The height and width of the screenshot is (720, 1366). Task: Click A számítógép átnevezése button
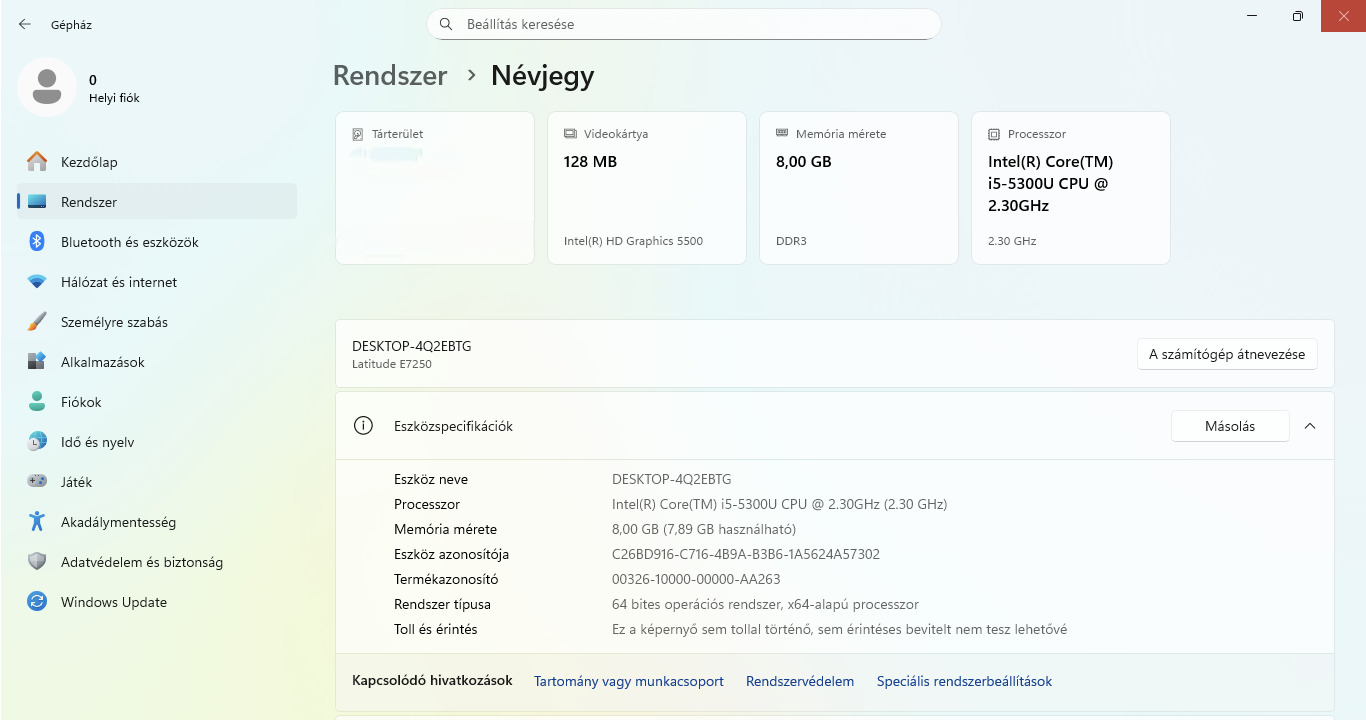[1227, 354]
